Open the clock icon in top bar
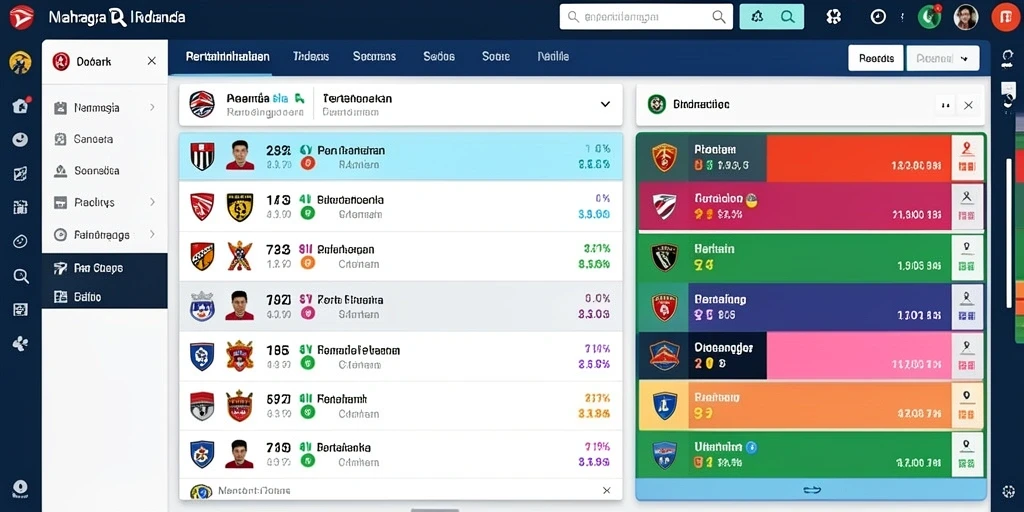Viewport: 1024px width, 512px height. [878, 17]
